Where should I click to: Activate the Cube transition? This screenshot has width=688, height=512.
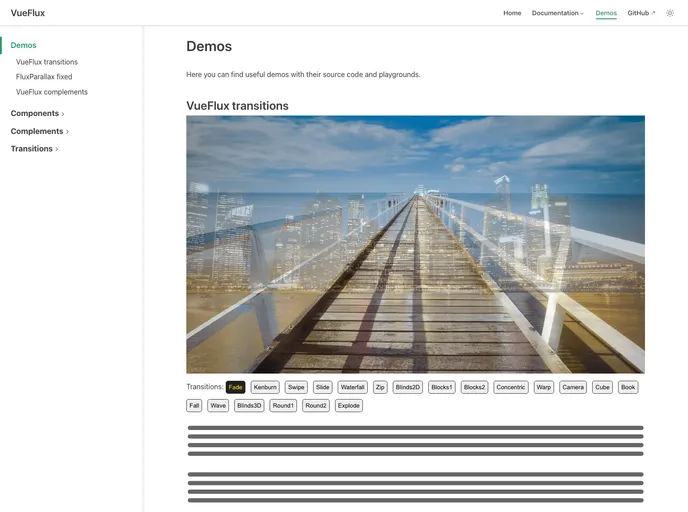[x=602, y=387]
